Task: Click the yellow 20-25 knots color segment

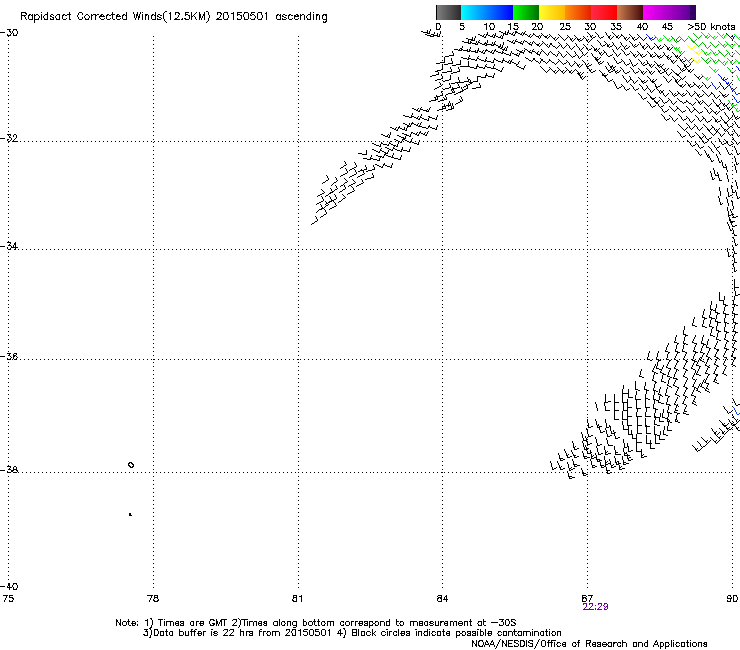Action: coord(552,12)
